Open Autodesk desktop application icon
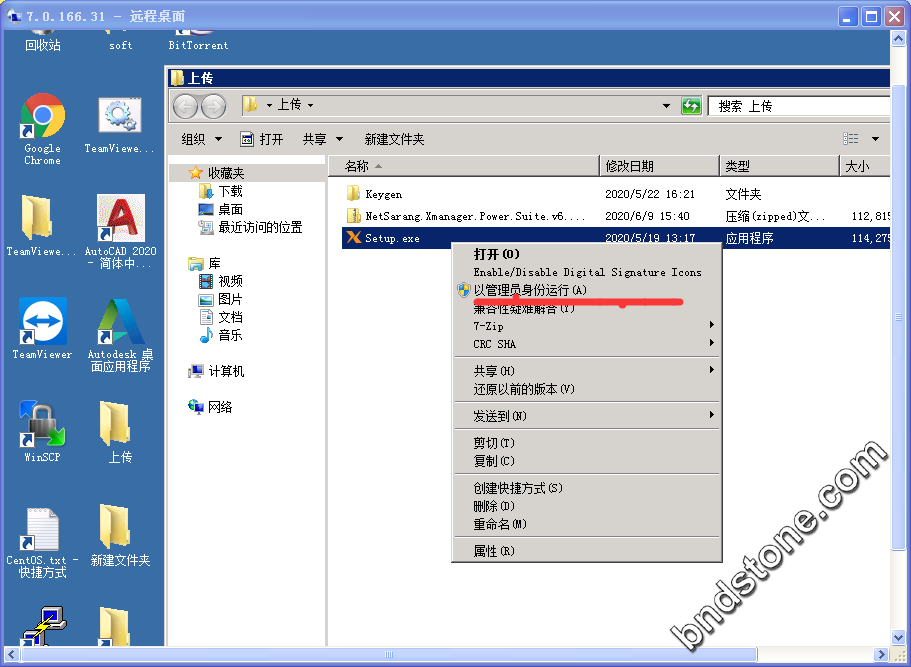 tap(120, 323)
